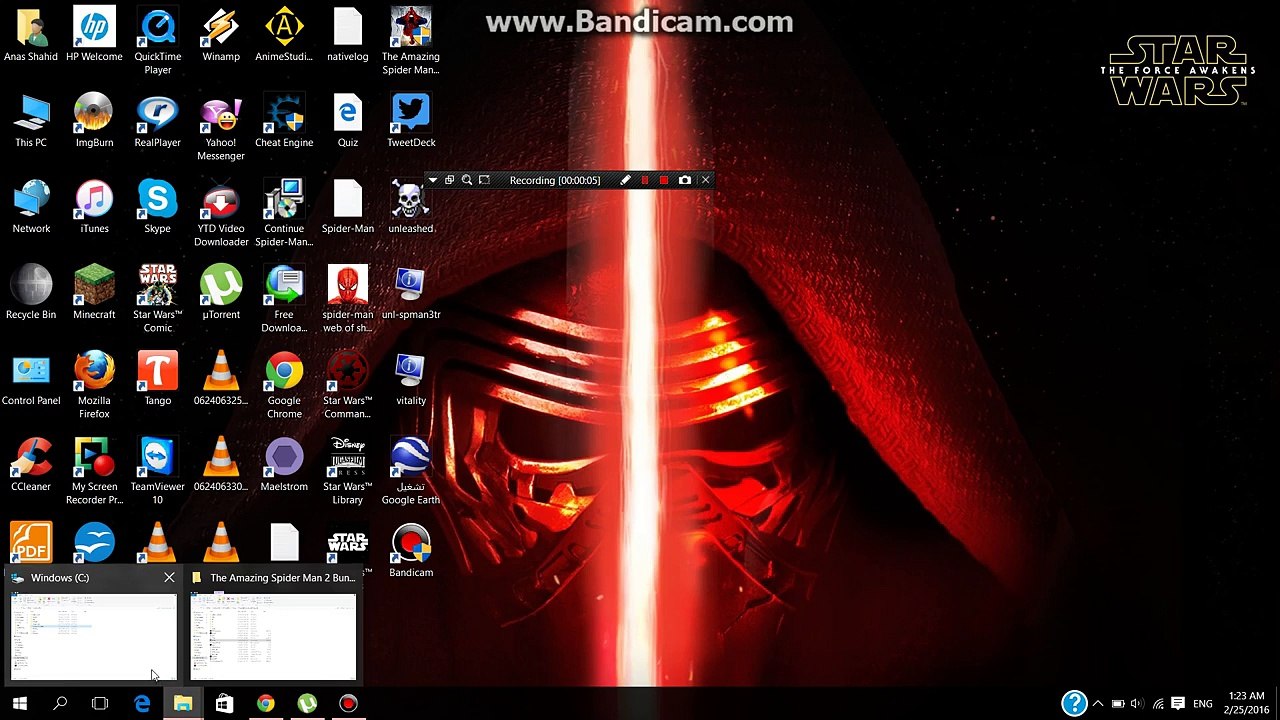1280x720 pixels.
Task: Open the Star Wars Commander icon
Action: (347, 385)
